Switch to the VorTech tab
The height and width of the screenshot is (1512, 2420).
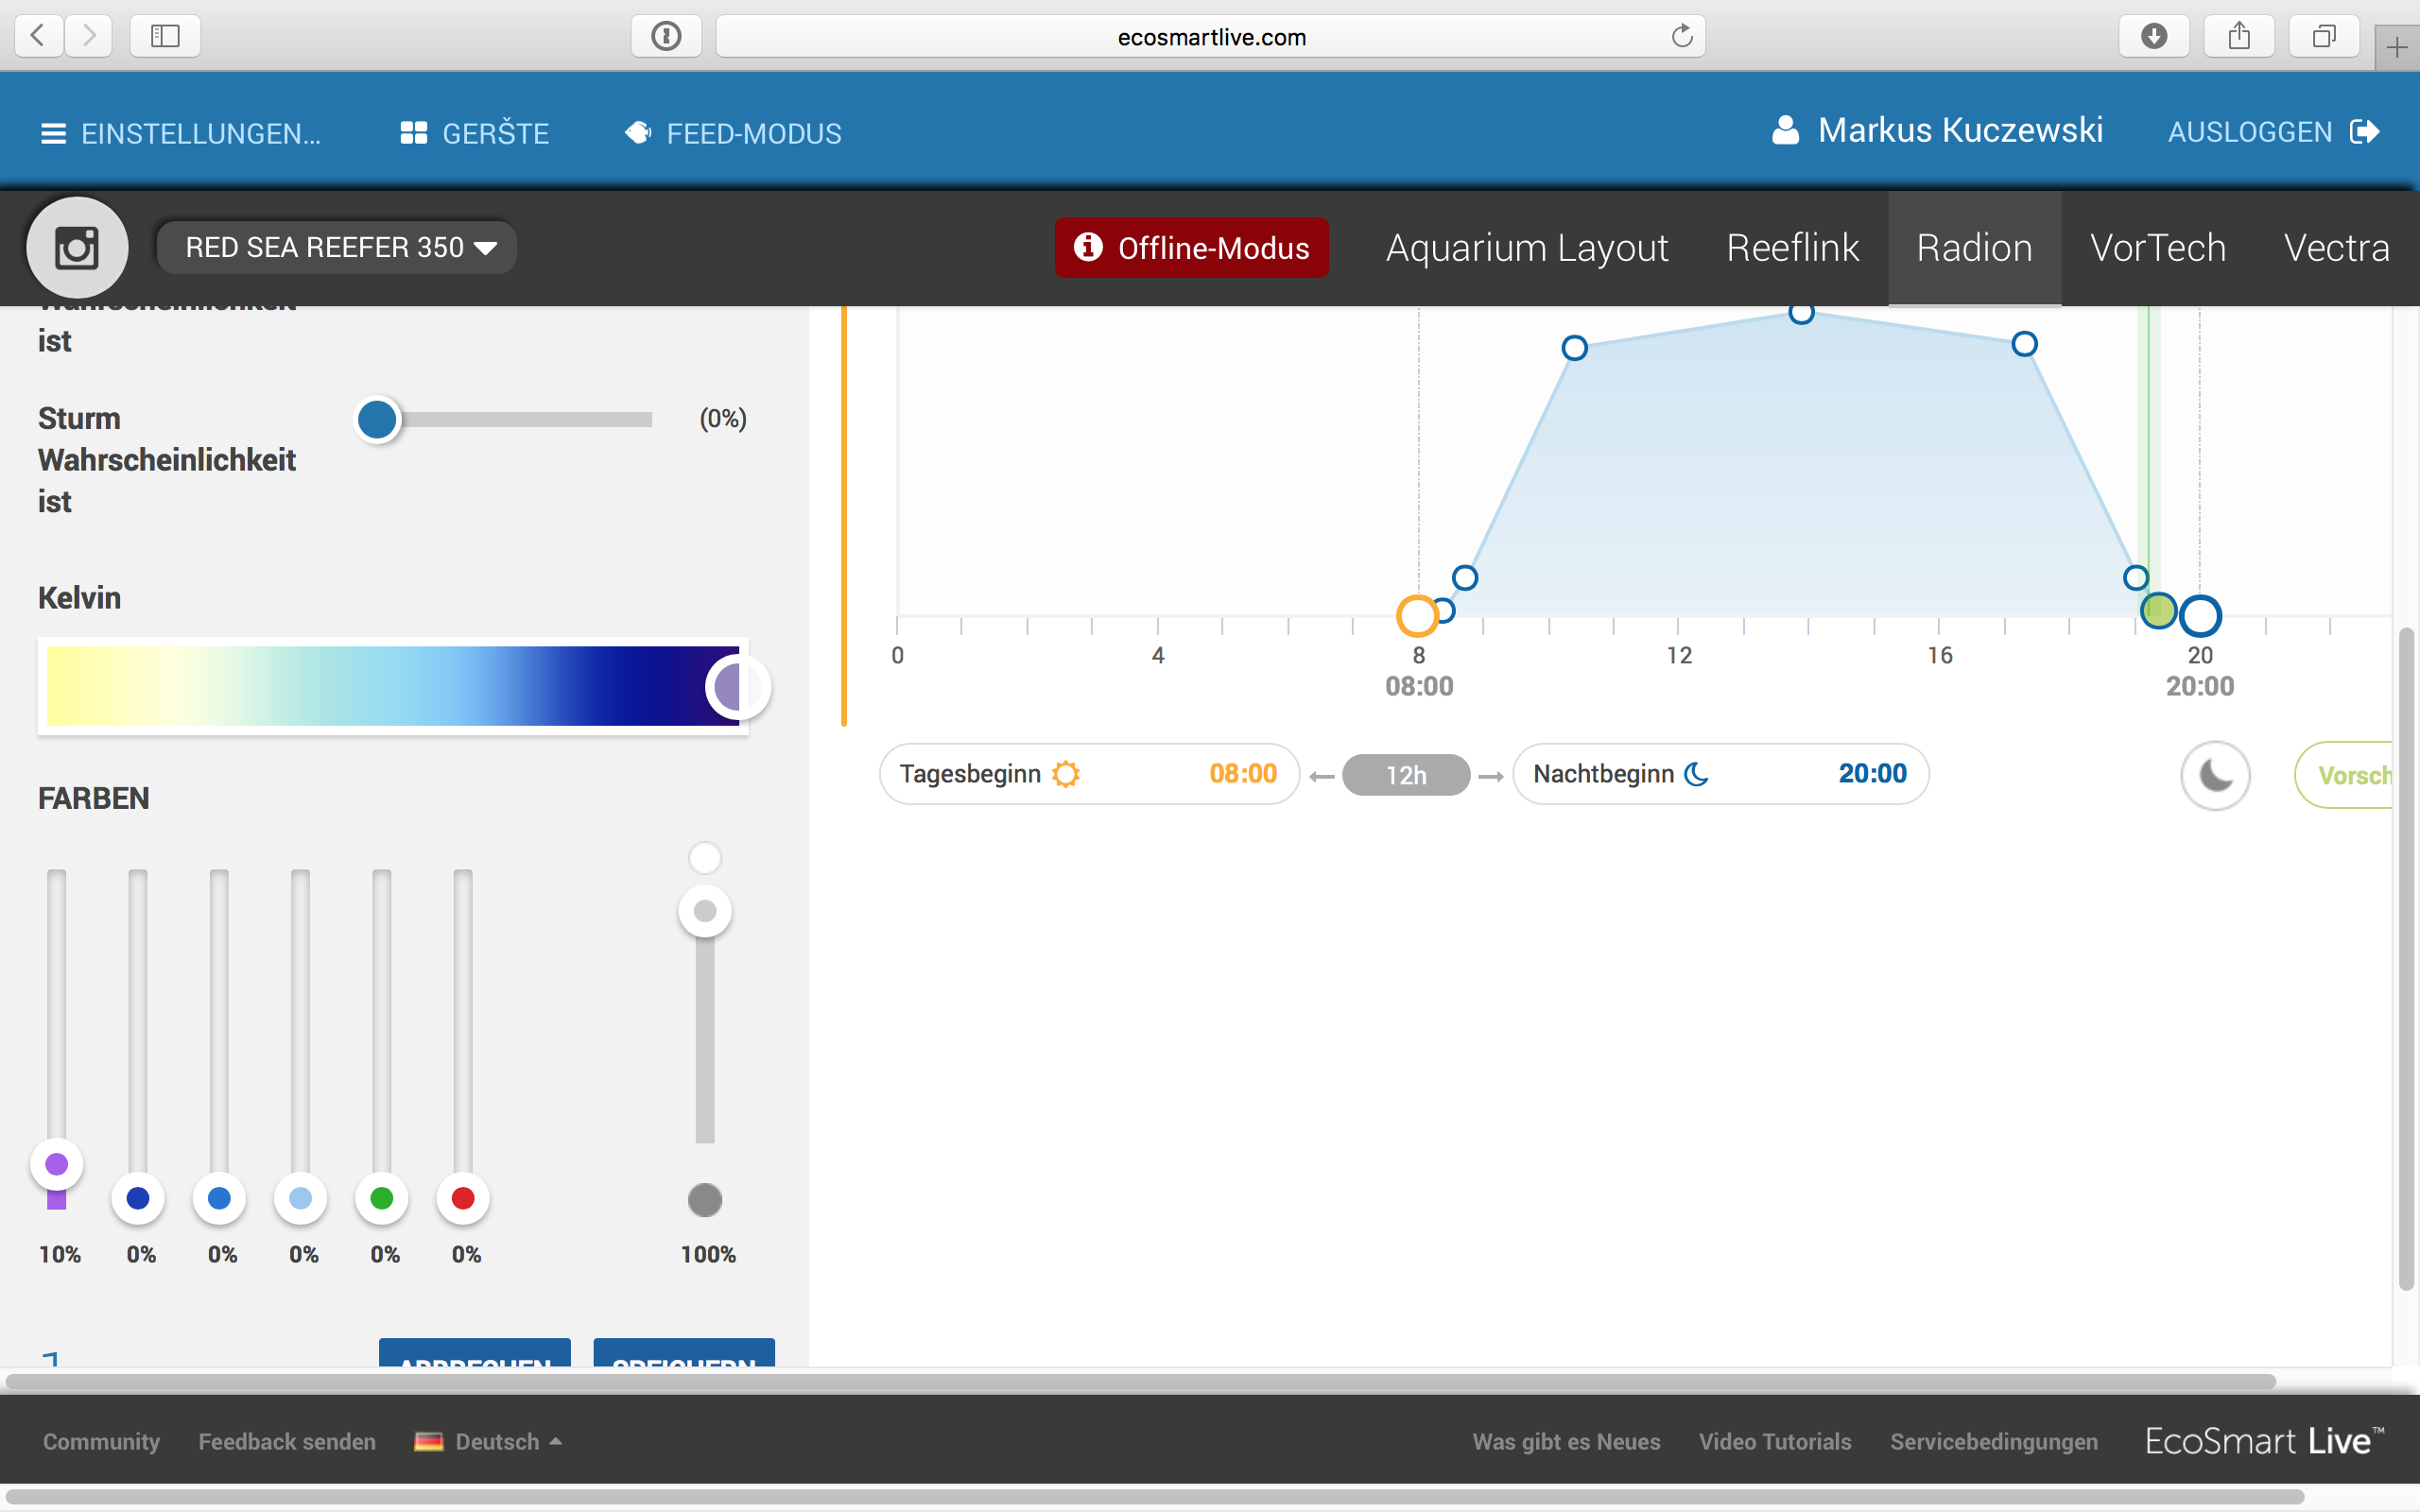coord(2157,247)
